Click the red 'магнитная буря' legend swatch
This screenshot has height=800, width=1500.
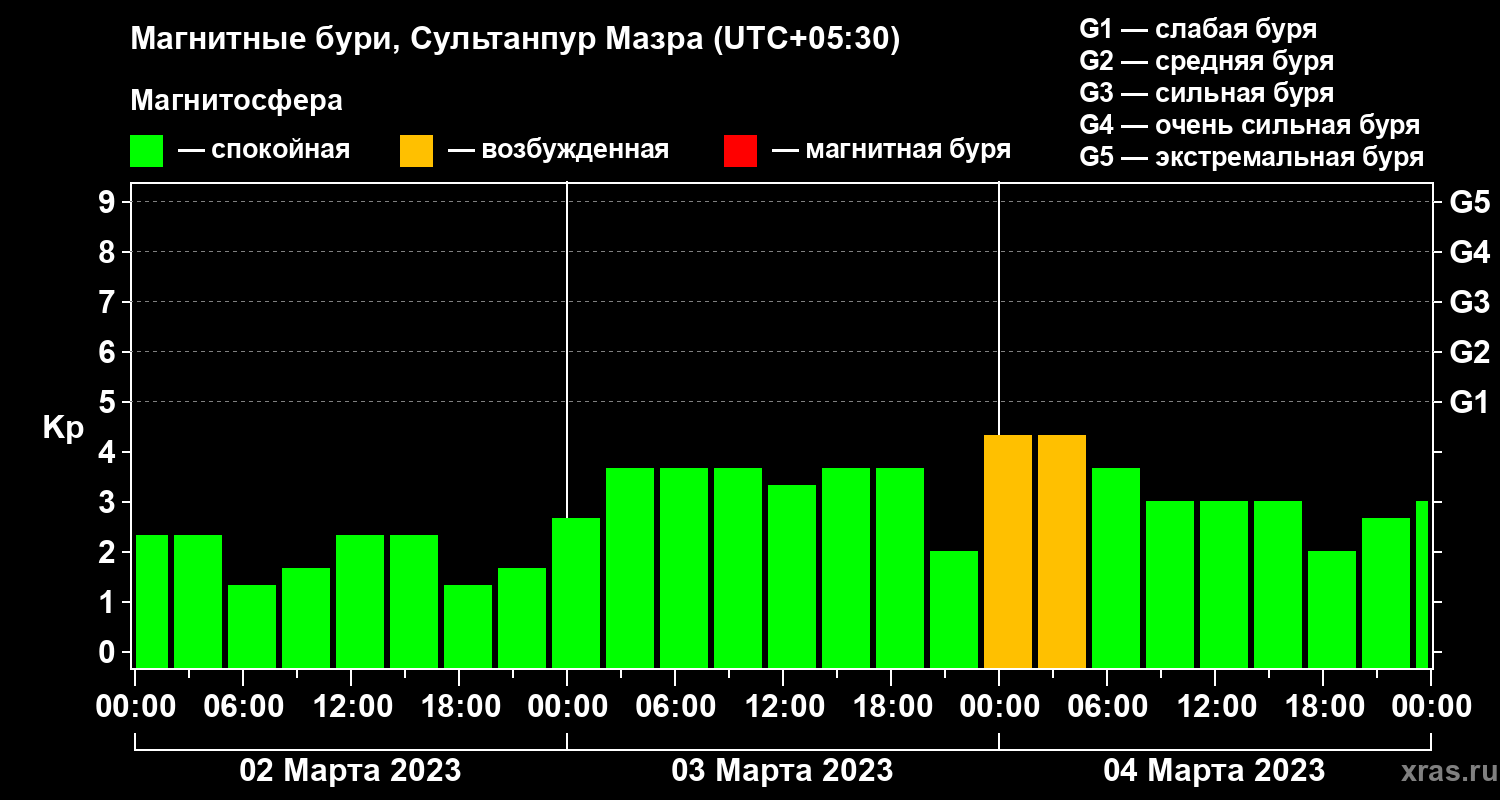(x=740, y=151)
